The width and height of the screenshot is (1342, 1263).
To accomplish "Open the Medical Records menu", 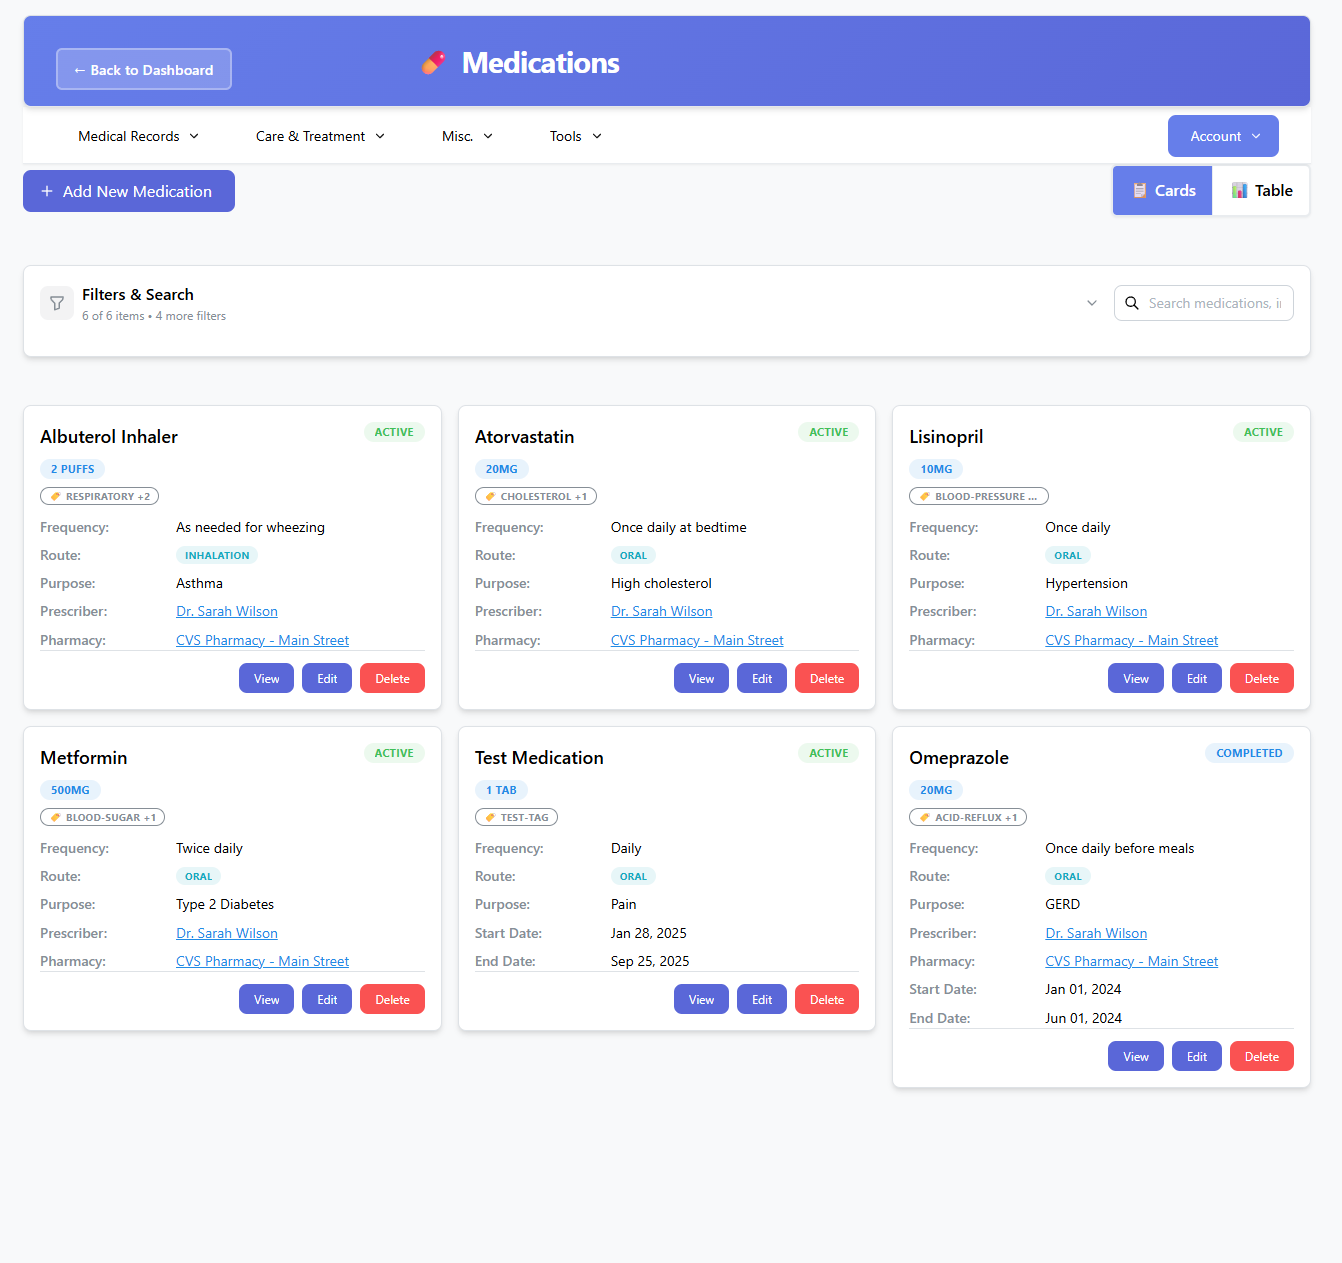I will tap(138, 136).
